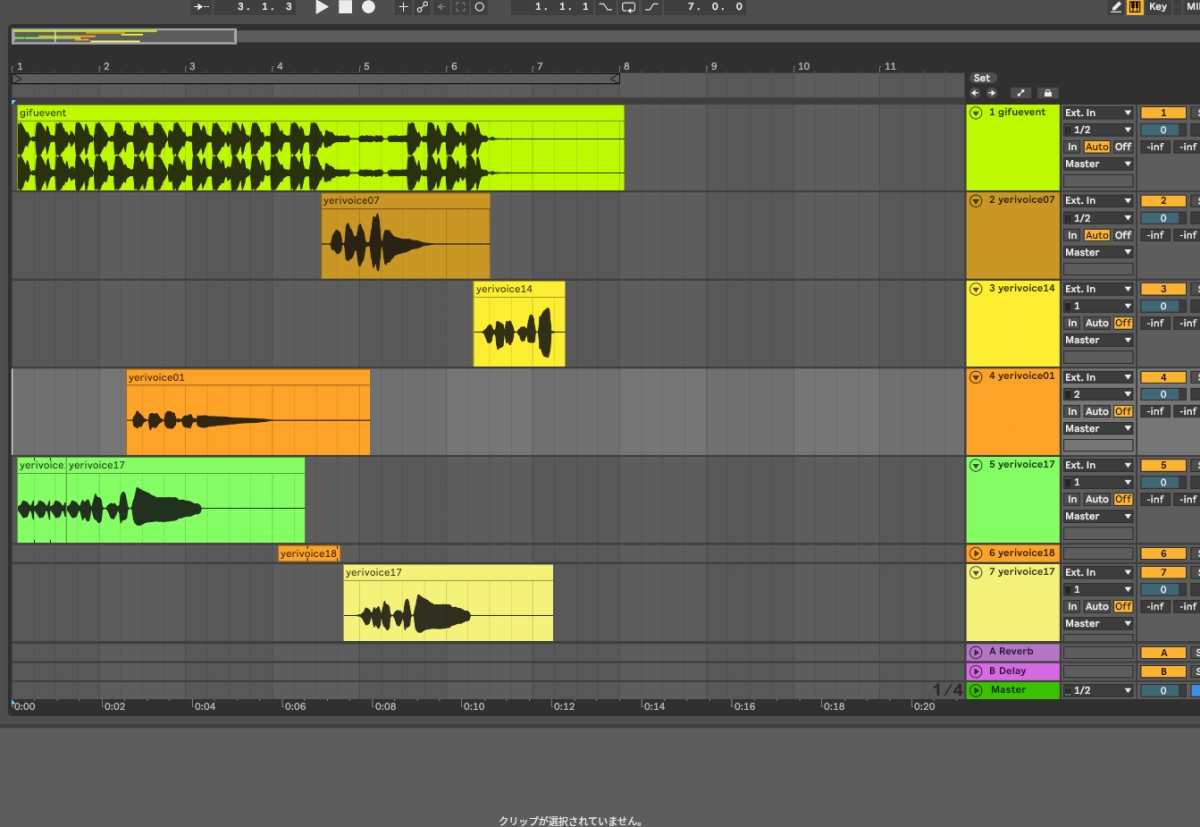Activate the Draw Mode pencil icon

1116,7
